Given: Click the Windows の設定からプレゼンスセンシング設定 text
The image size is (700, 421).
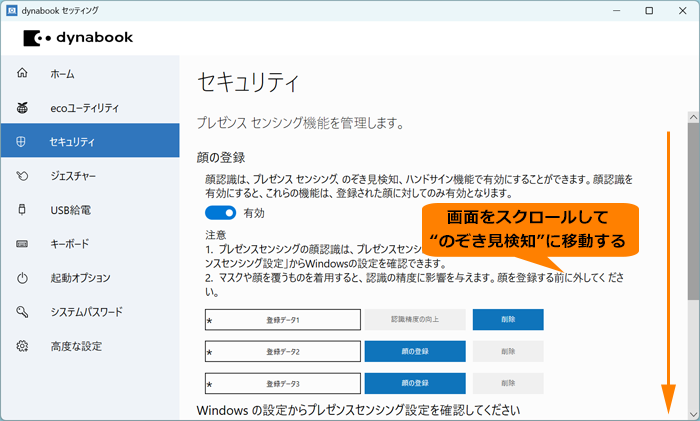Looking at the screenshot, I should pos(358,410).
